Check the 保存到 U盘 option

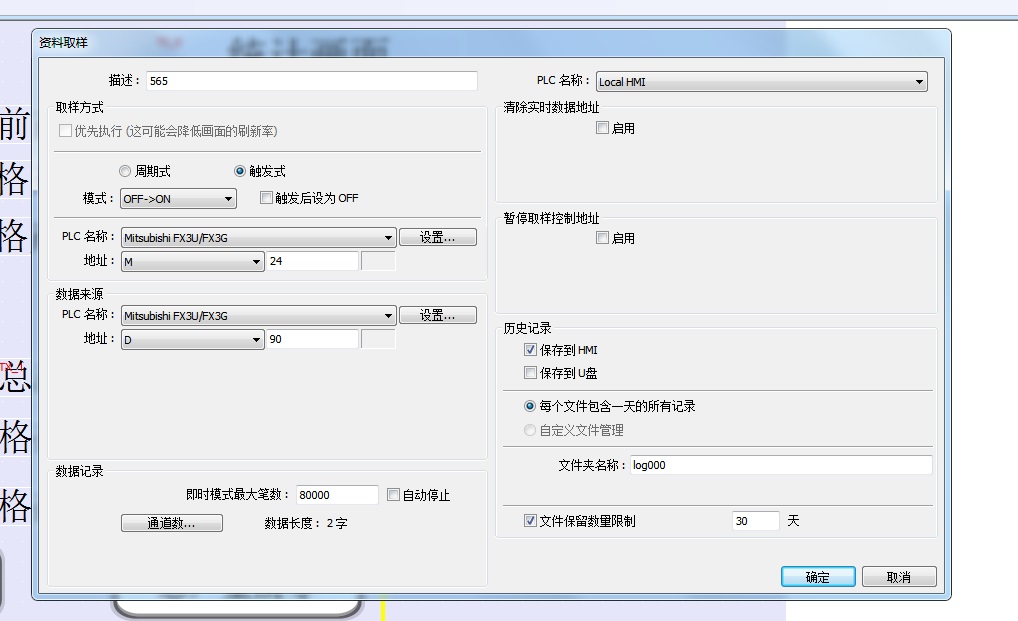click(x=531, y=373)
